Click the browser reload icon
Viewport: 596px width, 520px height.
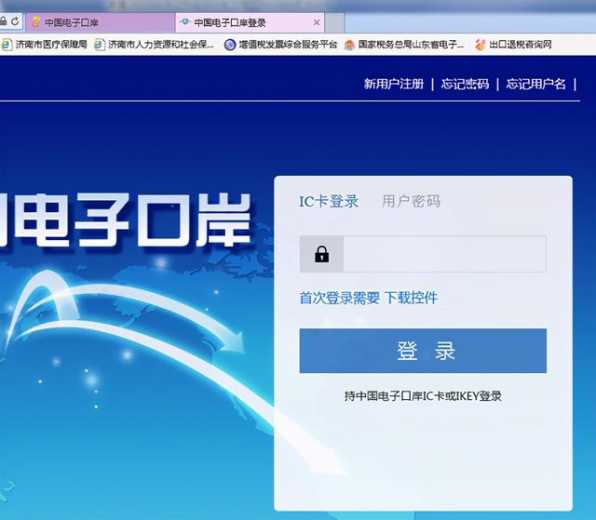click(x=15, y=21)
